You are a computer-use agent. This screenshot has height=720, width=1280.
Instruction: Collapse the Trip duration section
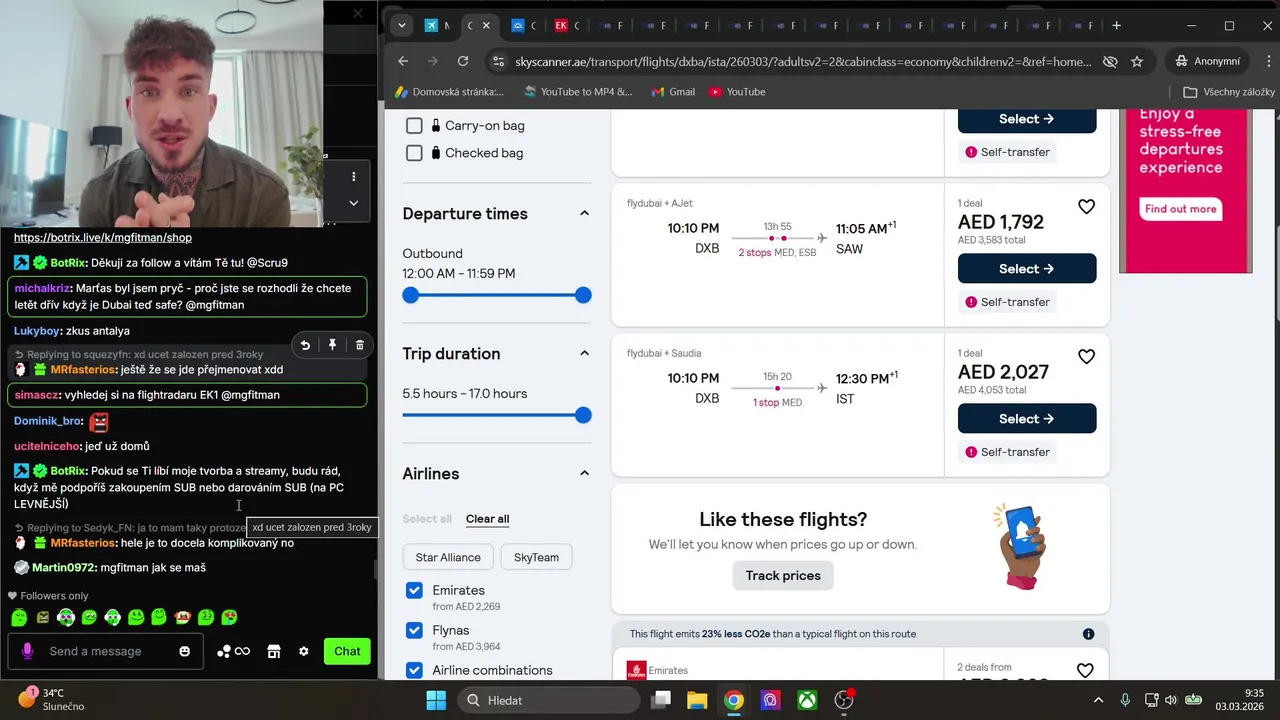585,353
